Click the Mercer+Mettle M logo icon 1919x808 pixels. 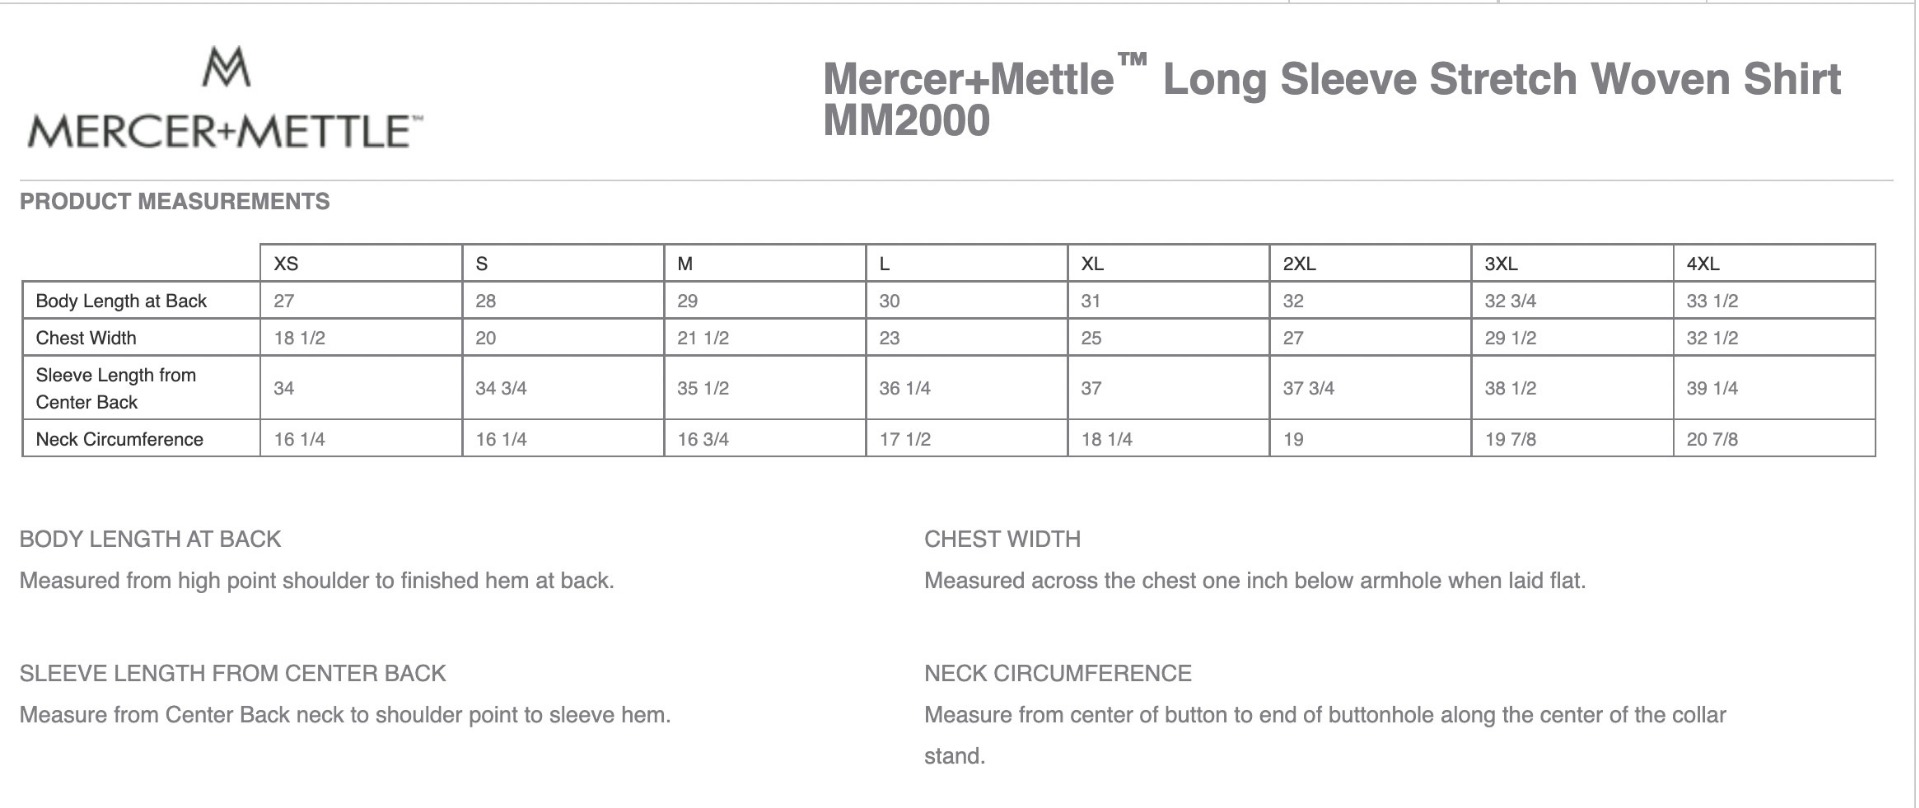(x=226, y=67)
